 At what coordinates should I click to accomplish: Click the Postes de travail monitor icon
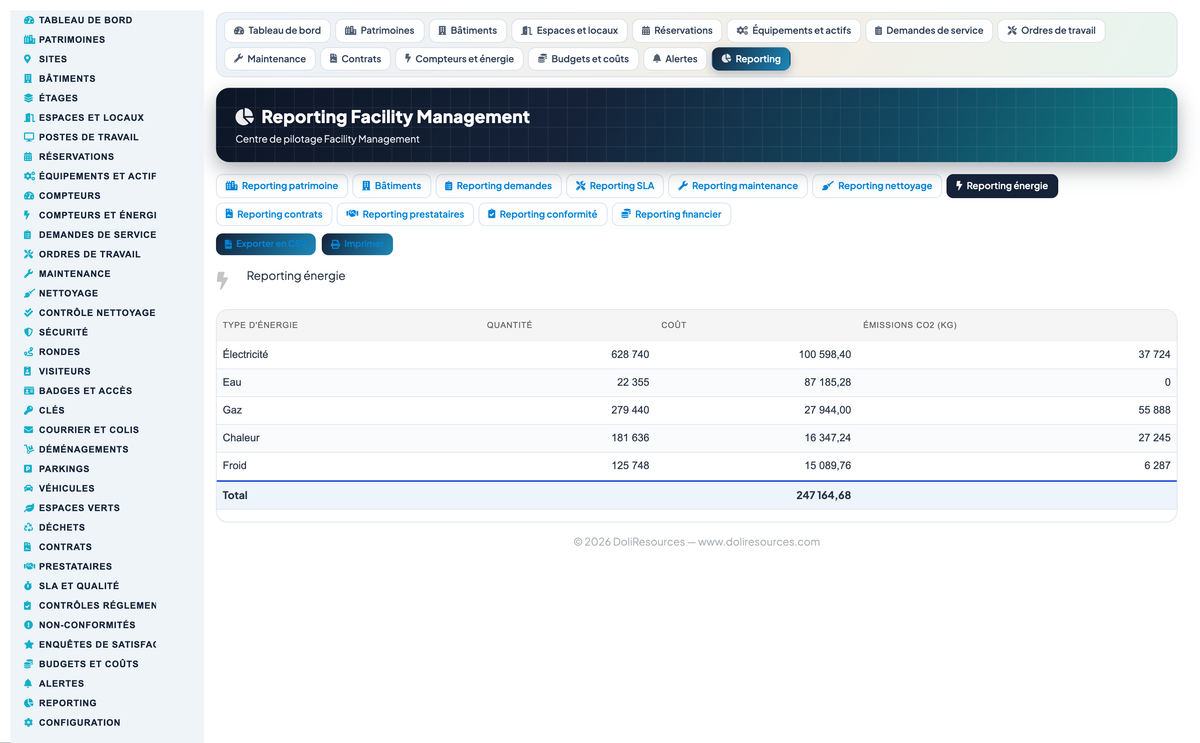click(29, 137)
